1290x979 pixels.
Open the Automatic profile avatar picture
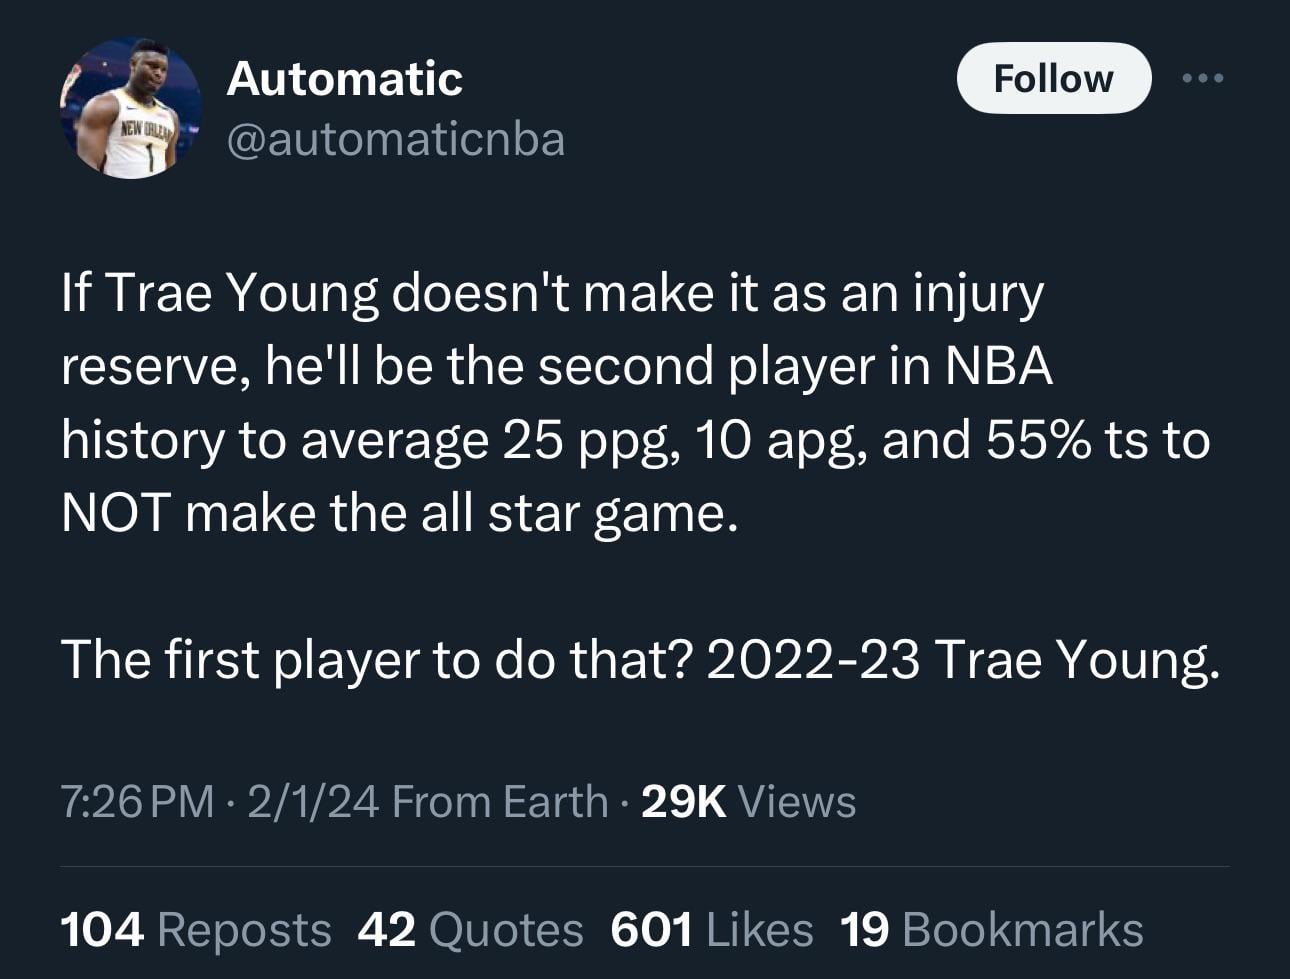(132, 108)
